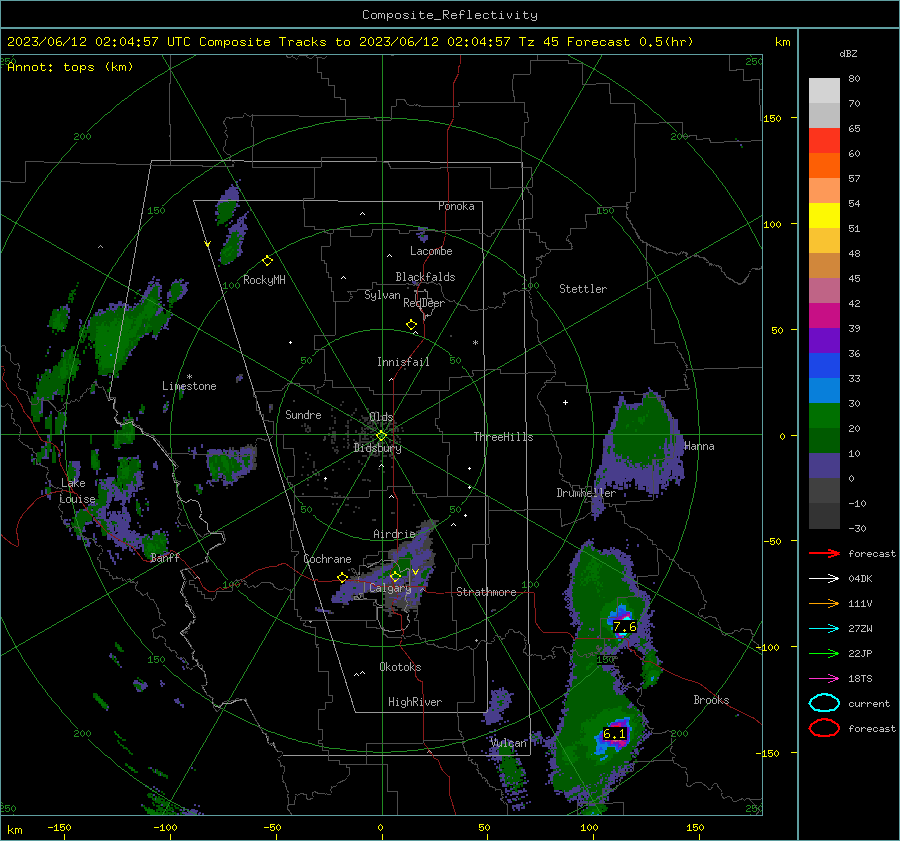This screenshot has height=841, width=900.
Task: Click the ThreeHills city label
Action: (x=503, y=437)
